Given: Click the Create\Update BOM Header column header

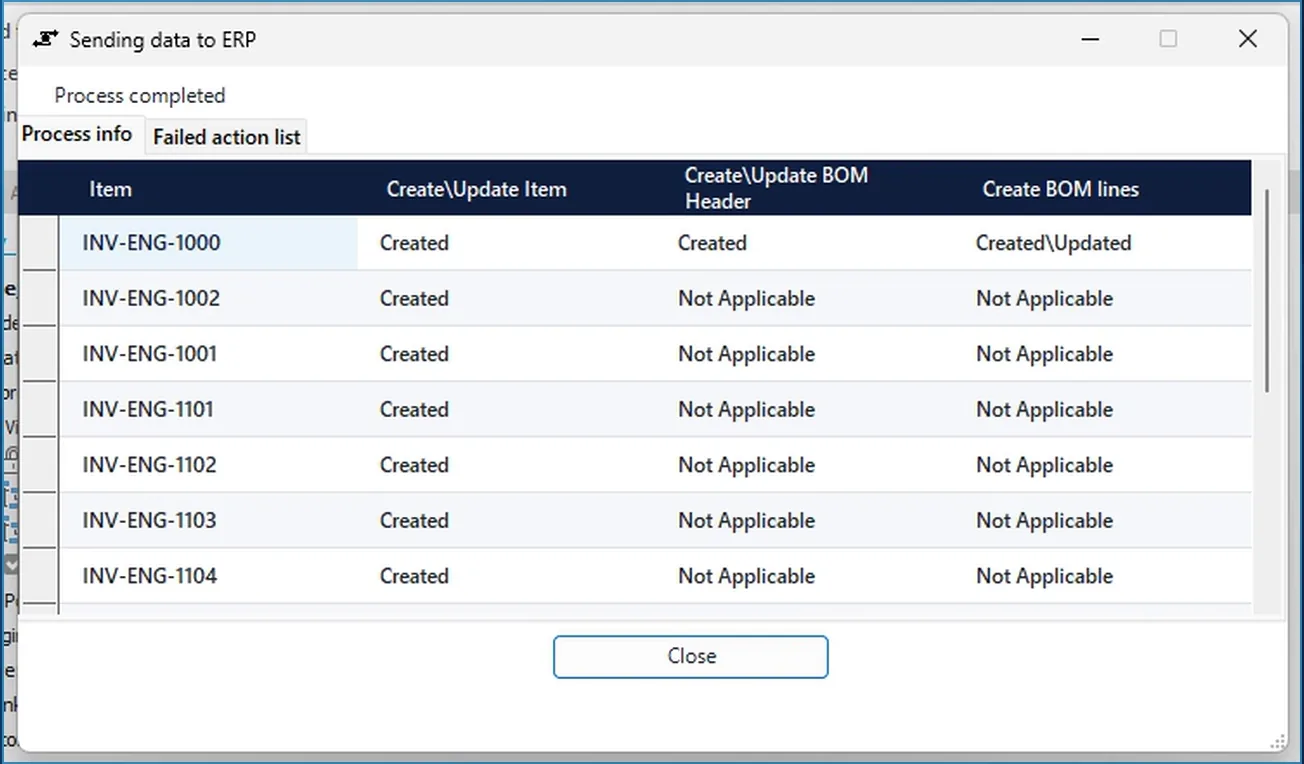Looking at the screenshot, I should point(804,189).
